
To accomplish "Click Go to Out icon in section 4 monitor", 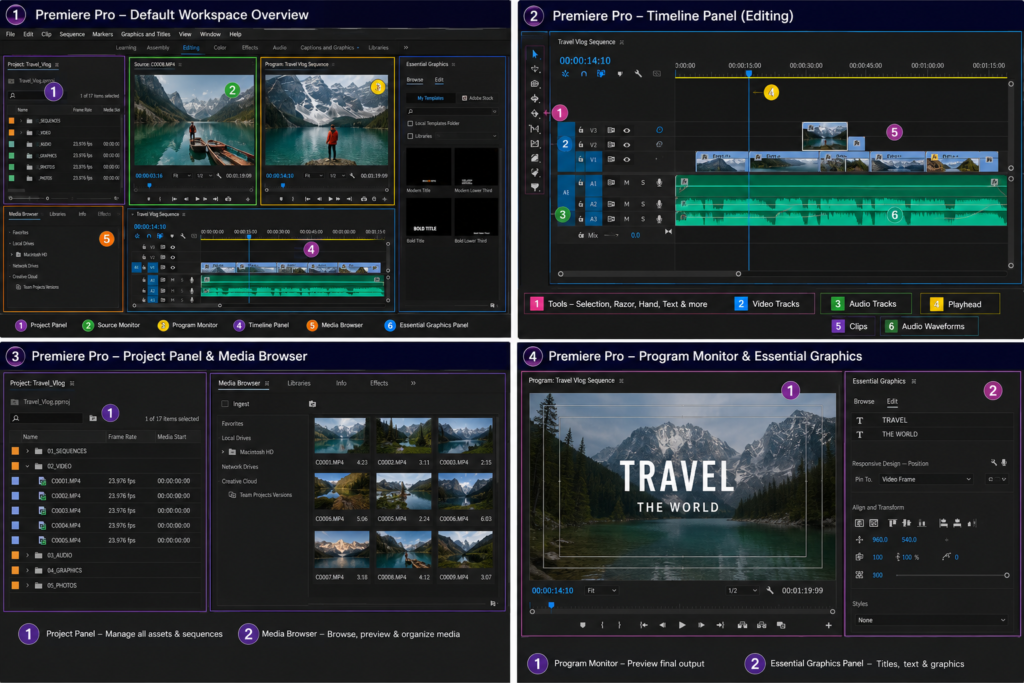I will (x=720, y=625).
